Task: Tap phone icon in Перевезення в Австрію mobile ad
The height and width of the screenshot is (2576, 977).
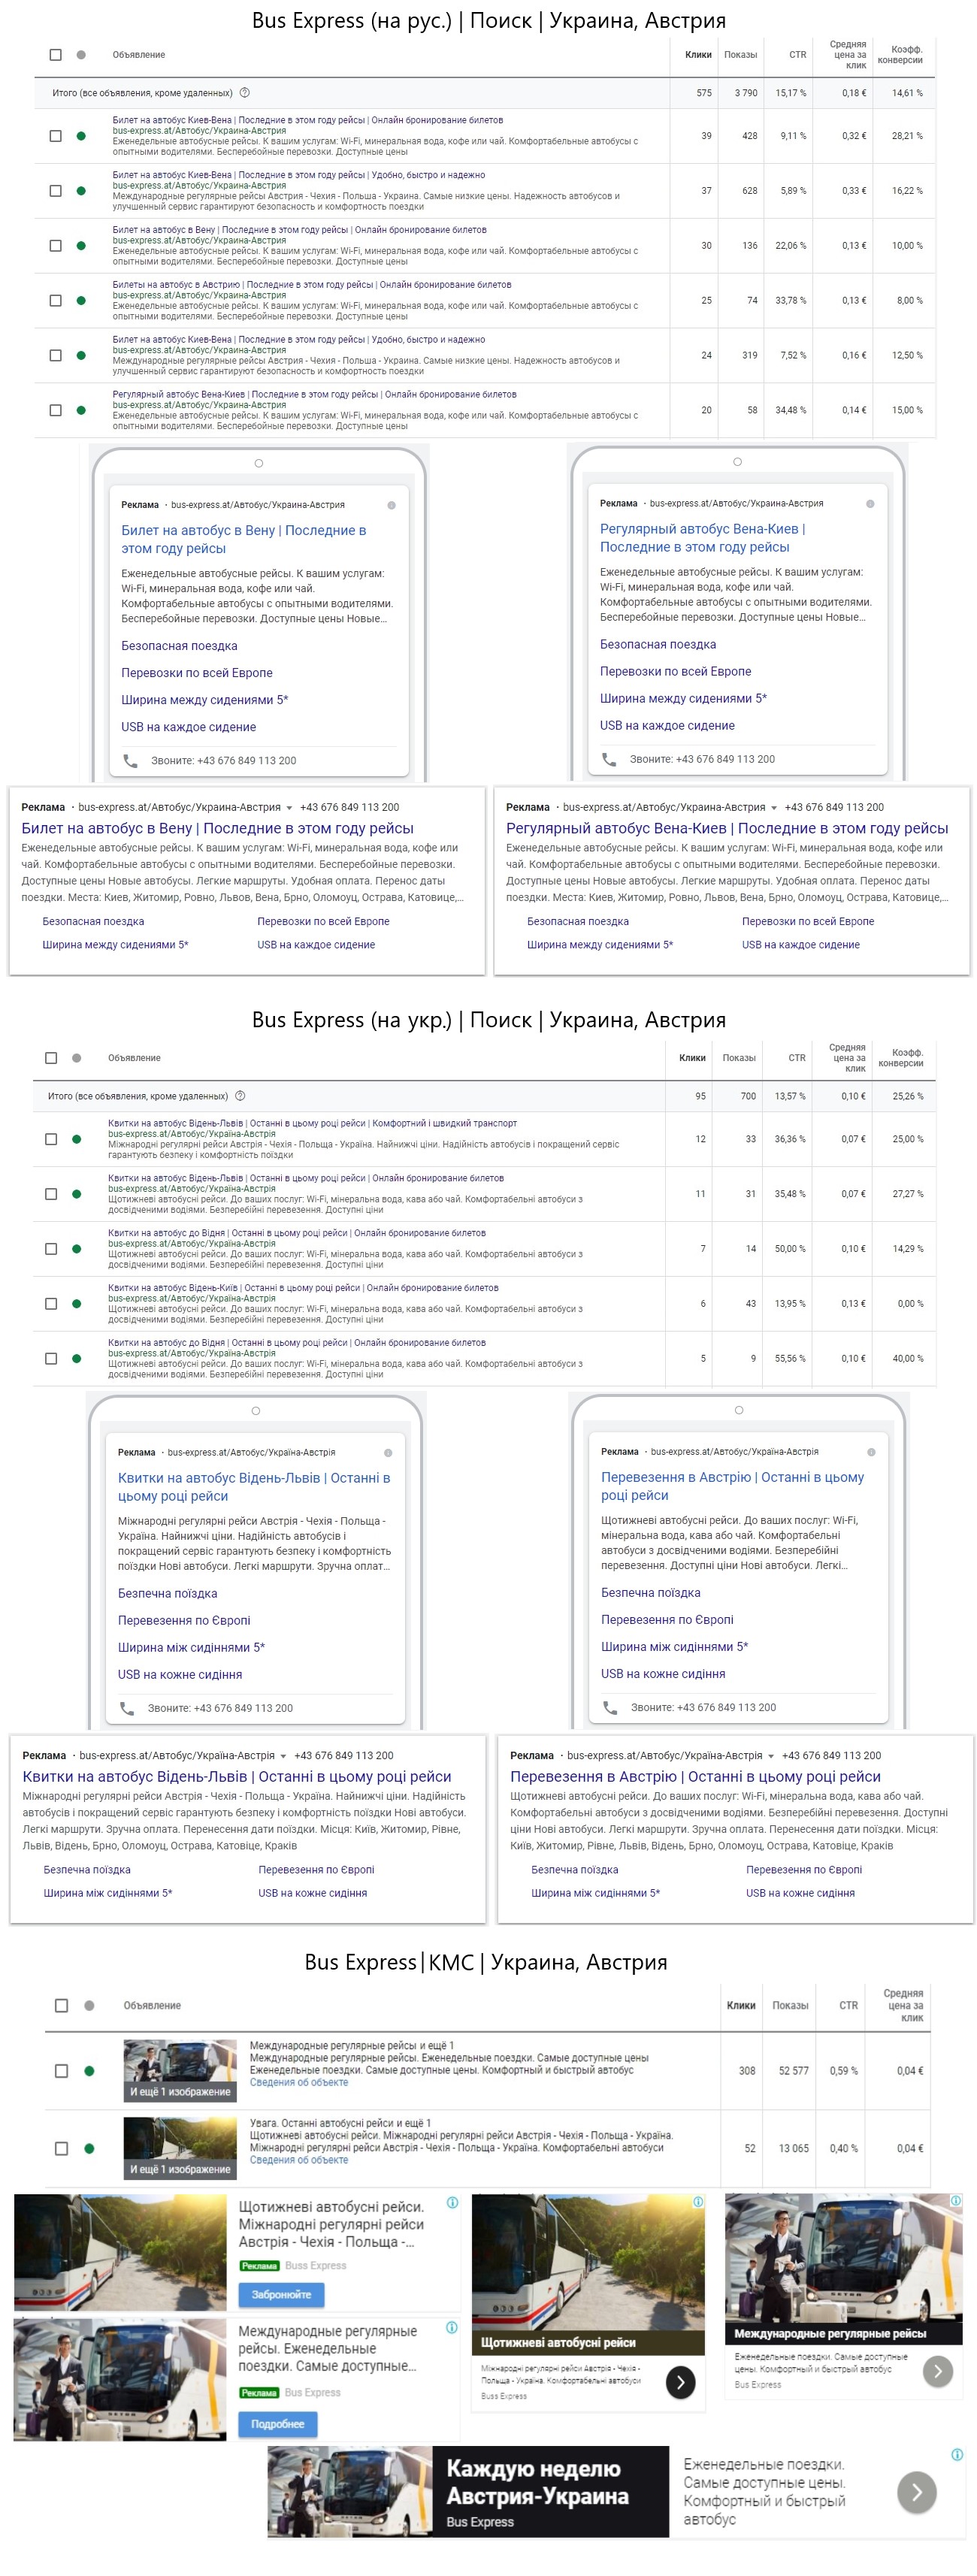Action: coord(610,1708)
